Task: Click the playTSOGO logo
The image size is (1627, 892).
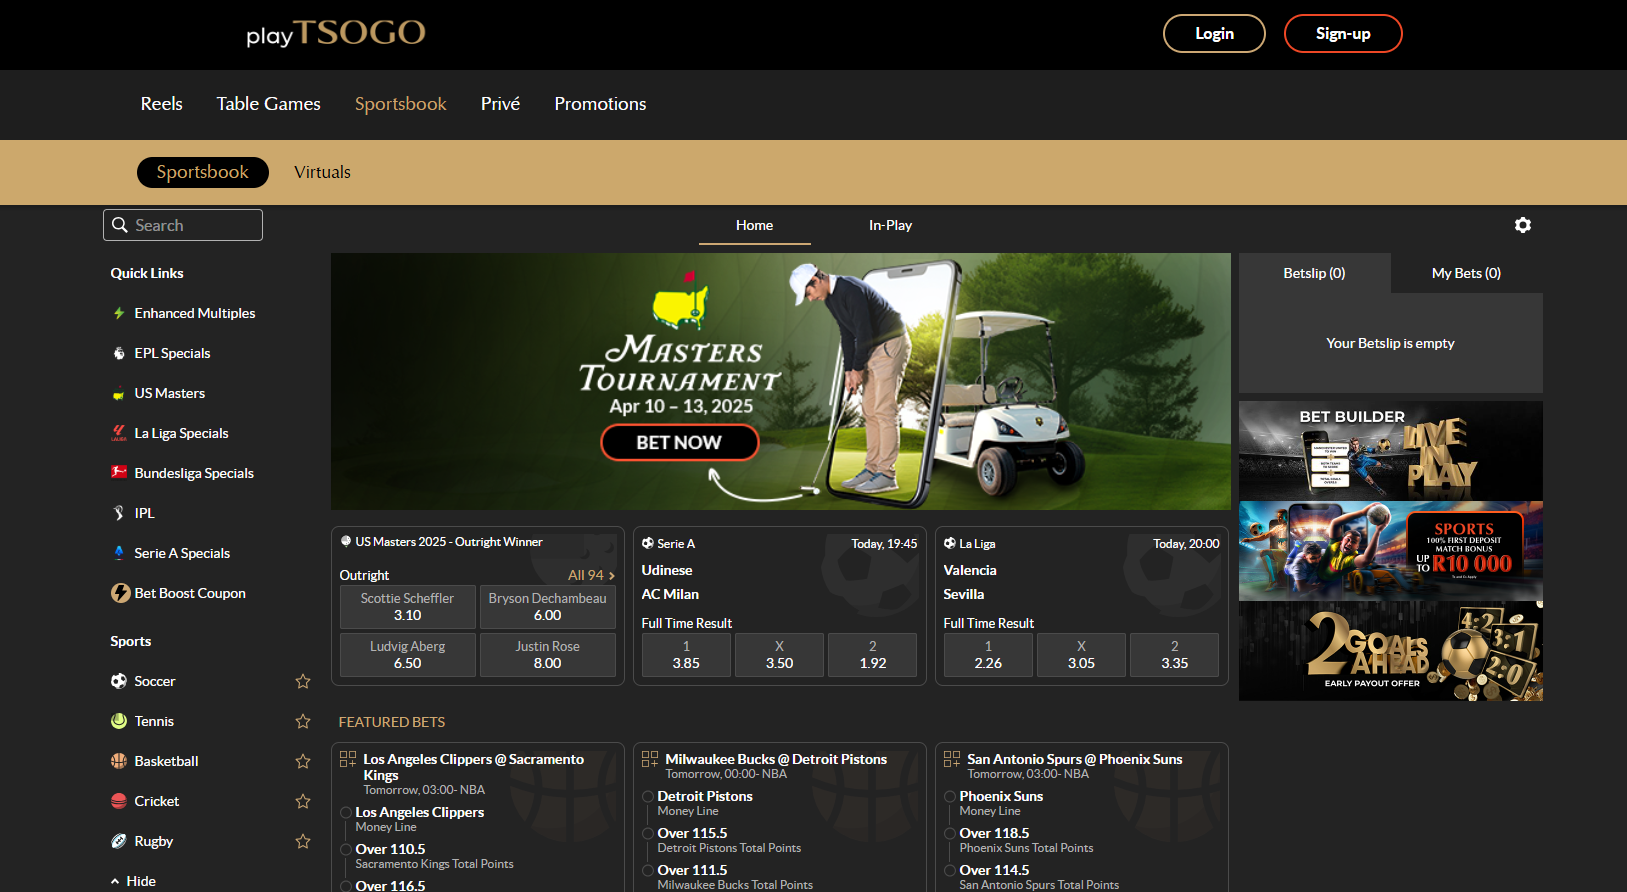Action: pos(336,34)
